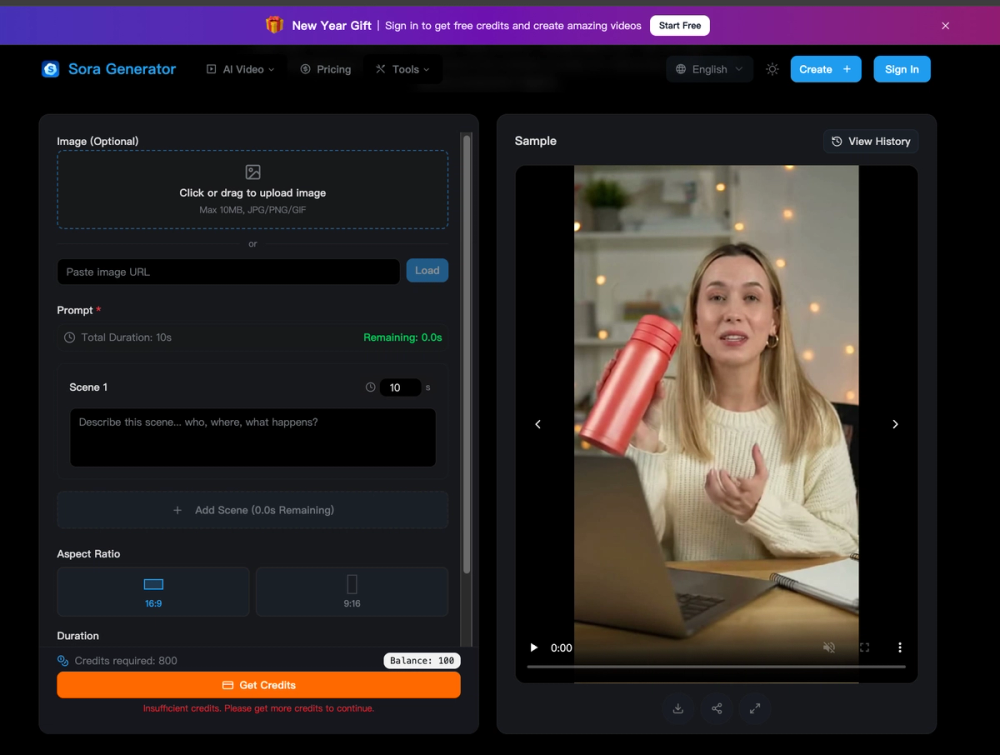Click the Paste image URL field
Viewport: 1000px width, 755px height.
coord(227,271)
